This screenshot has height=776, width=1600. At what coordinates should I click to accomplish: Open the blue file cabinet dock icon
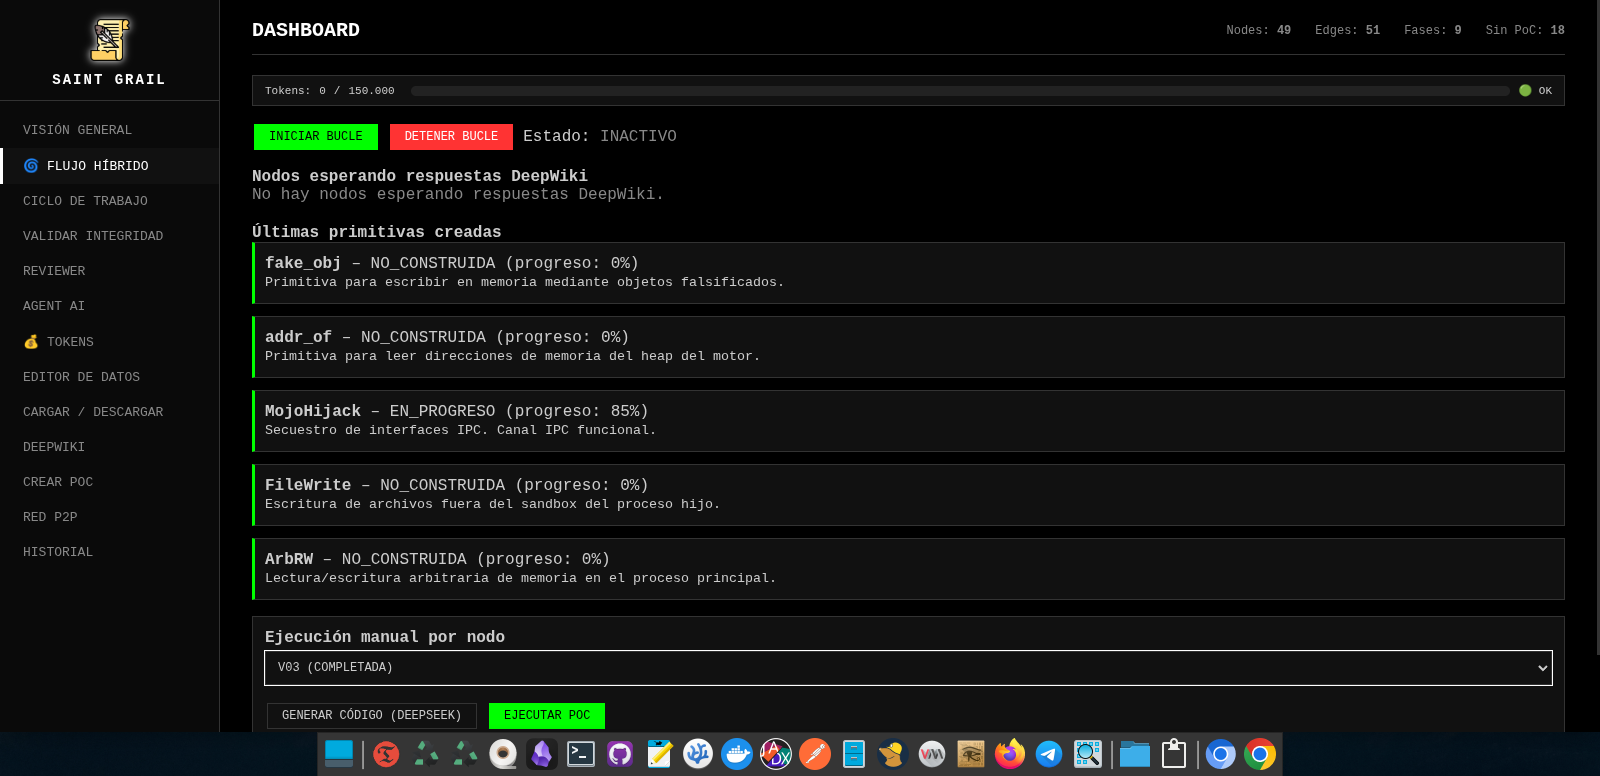click(854, 754)
